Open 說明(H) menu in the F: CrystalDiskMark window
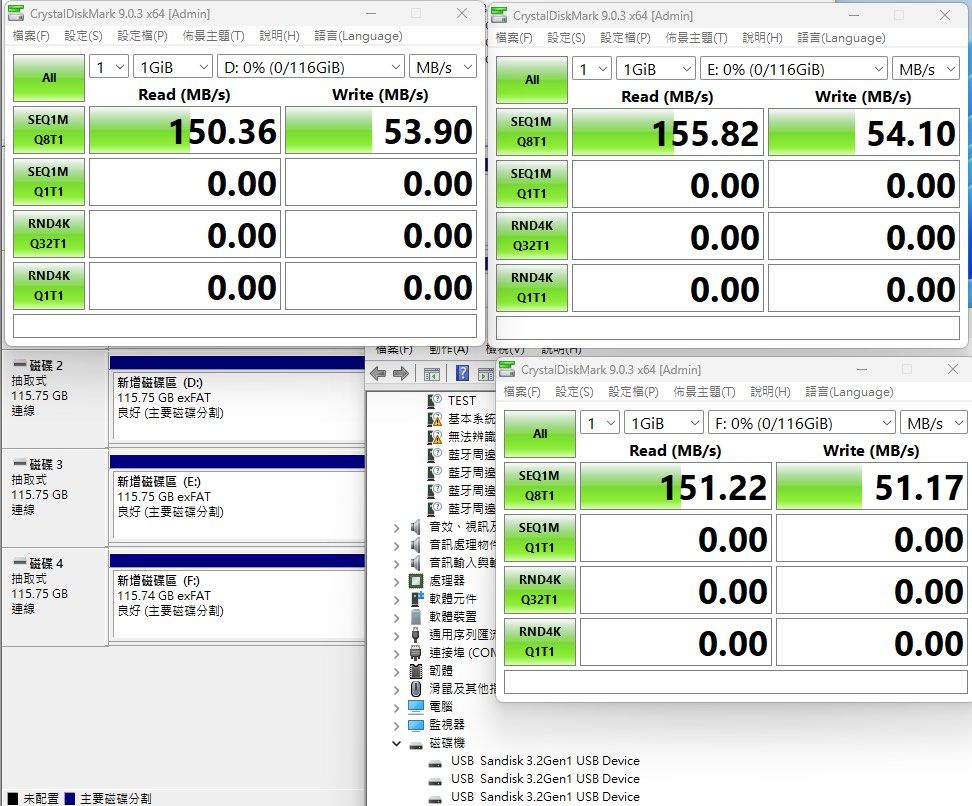 point(771,391)
